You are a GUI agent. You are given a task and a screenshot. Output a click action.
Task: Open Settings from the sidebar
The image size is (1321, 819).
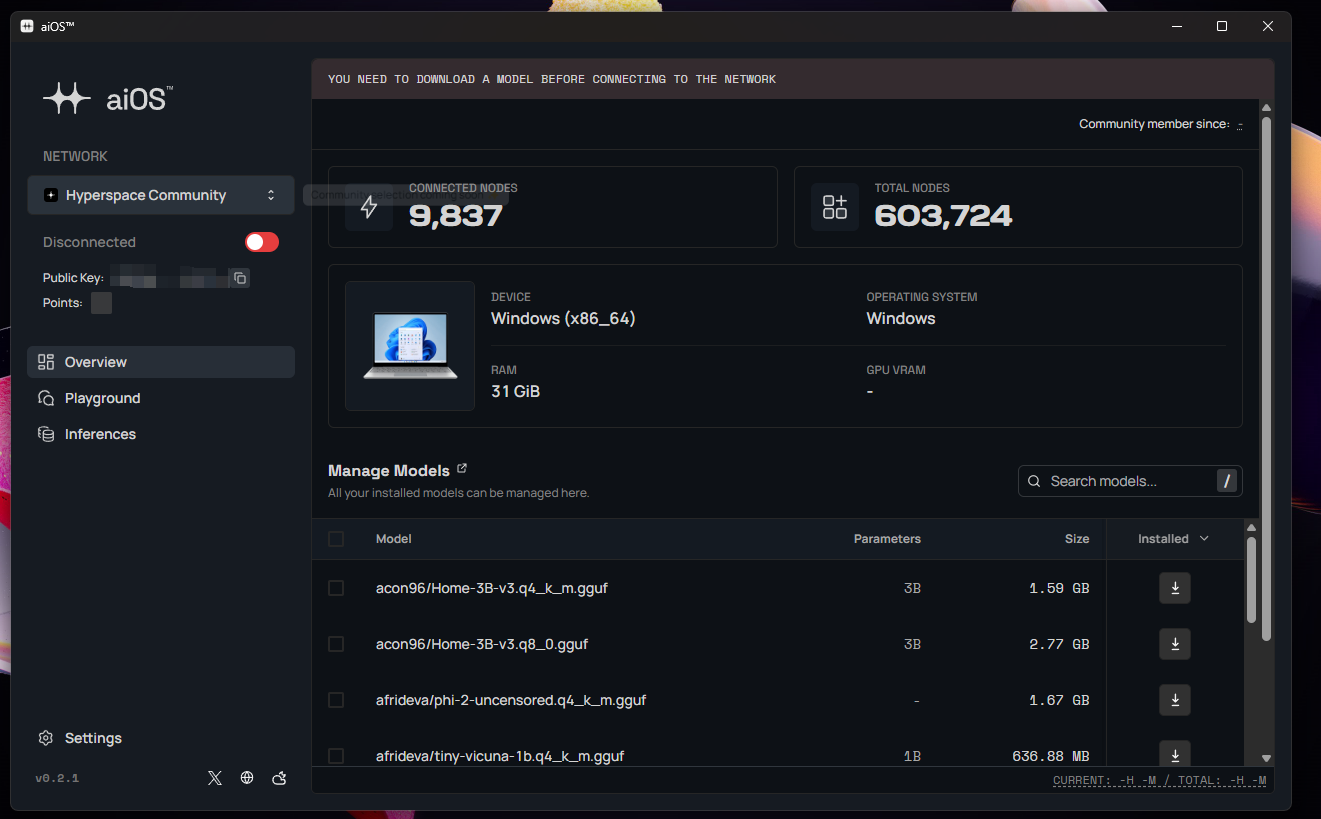click(x=92, y=738)
